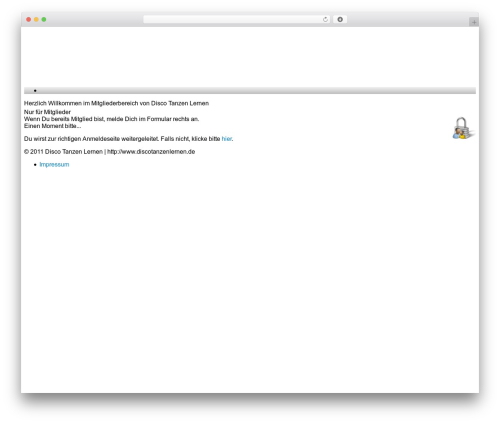This screenshot has width=500, height=423.
Task: Click the 'Einen Moment bitte...' text
Action: [53, 126]
